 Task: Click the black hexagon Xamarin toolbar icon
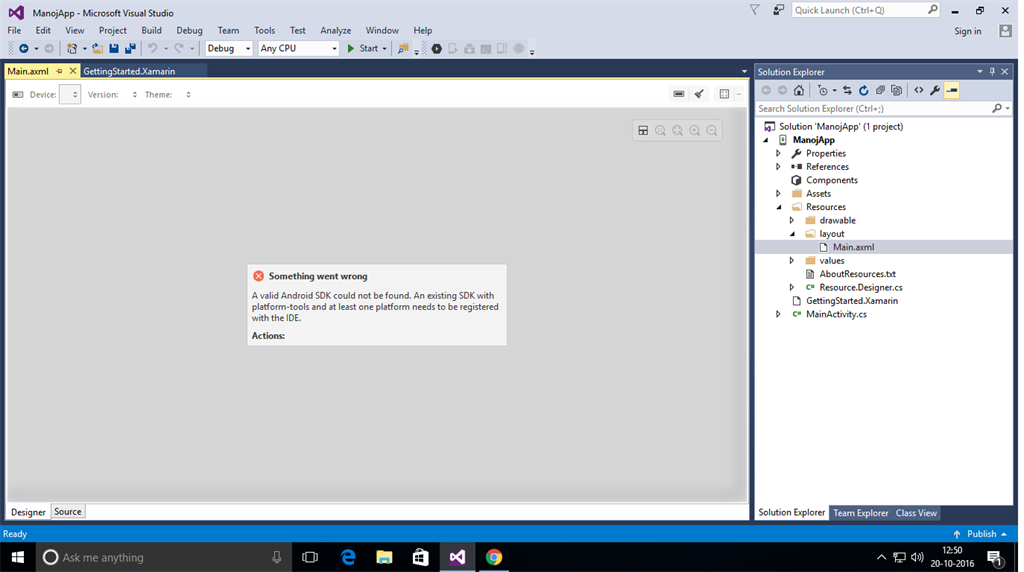pyautogui.click(x=436, y=48)
